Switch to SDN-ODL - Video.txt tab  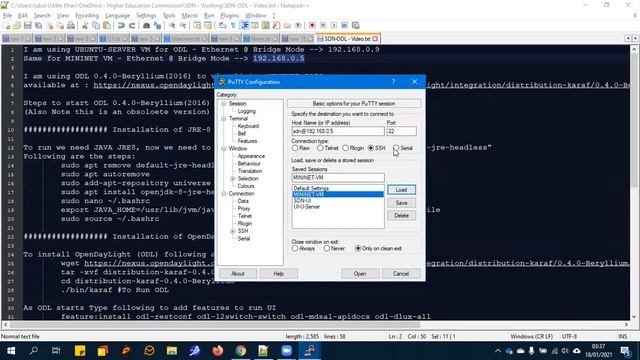click(x=348, y=39)
